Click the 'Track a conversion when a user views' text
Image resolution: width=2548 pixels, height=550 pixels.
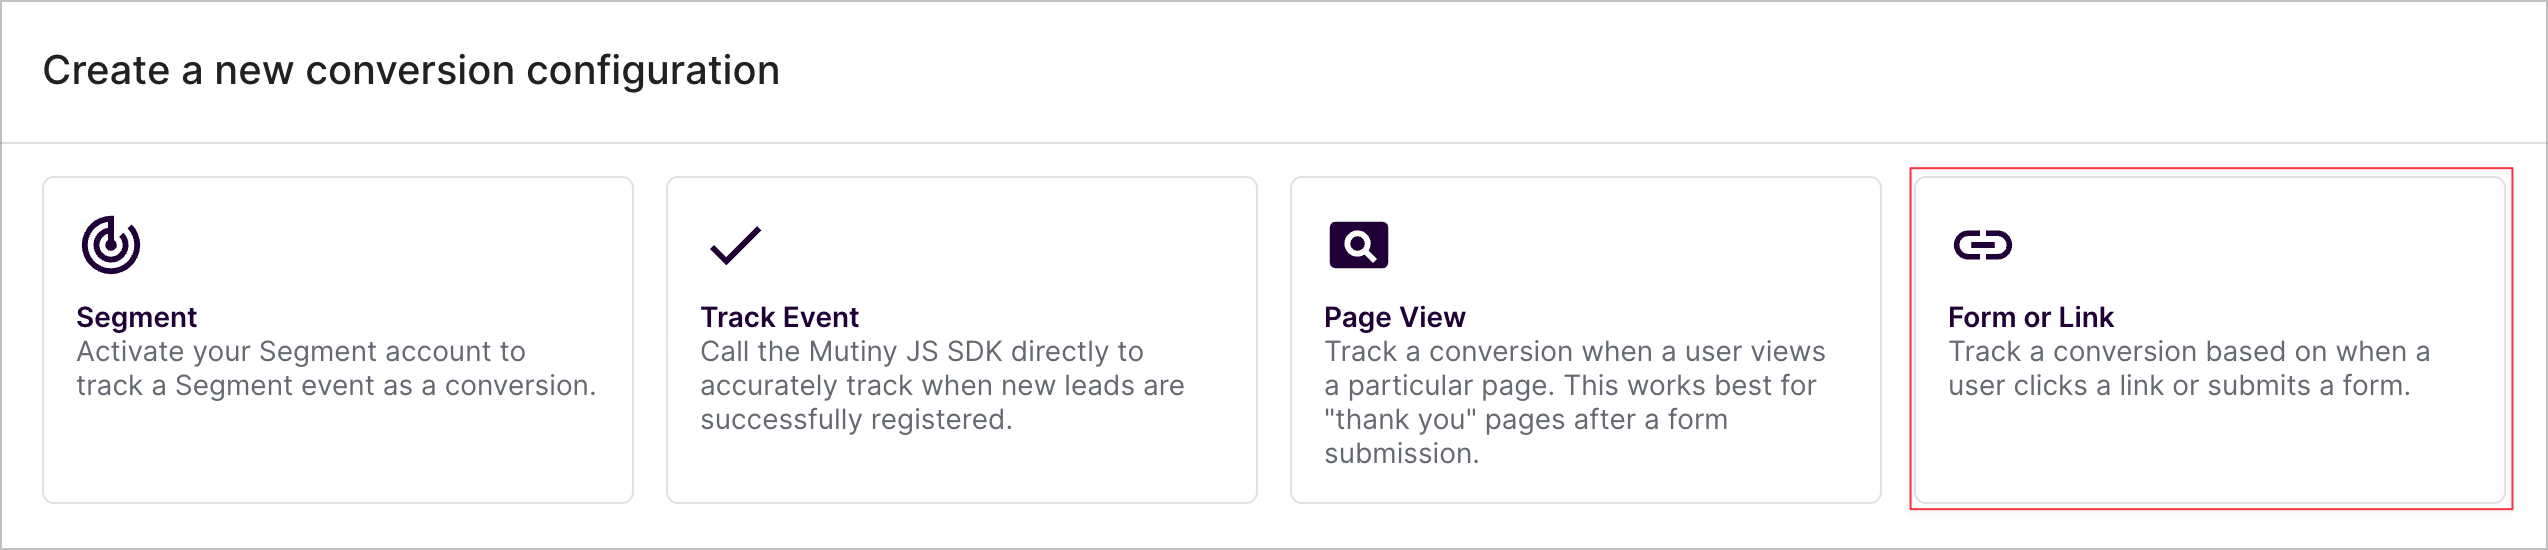[1575, 351]
